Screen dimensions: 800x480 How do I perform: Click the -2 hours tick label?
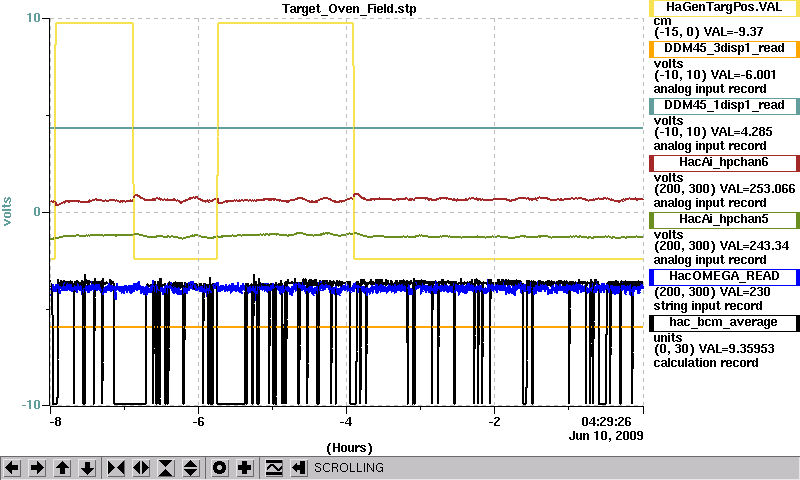[x=494, y=422]
